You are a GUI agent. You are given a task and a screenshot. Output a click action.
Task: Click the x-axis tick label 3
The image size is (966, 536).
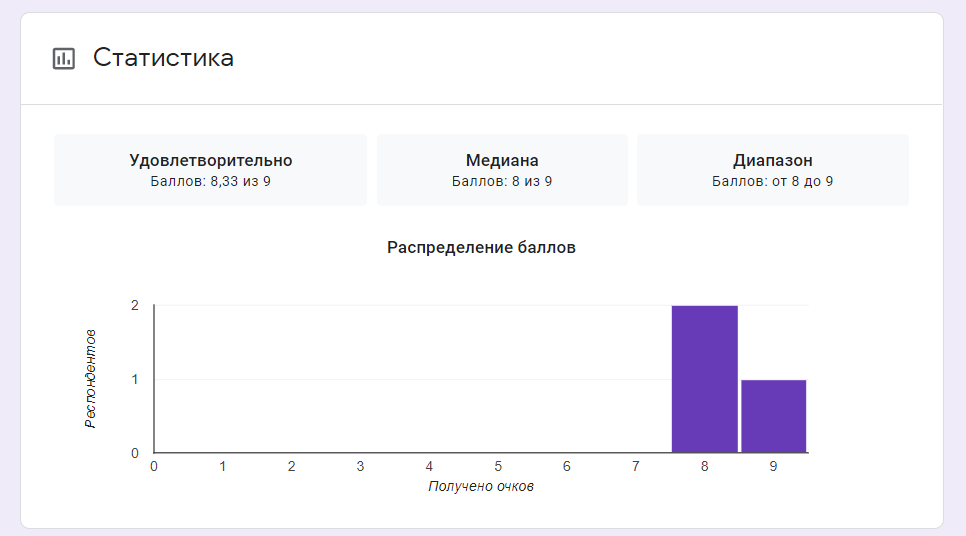pos(360,466)
